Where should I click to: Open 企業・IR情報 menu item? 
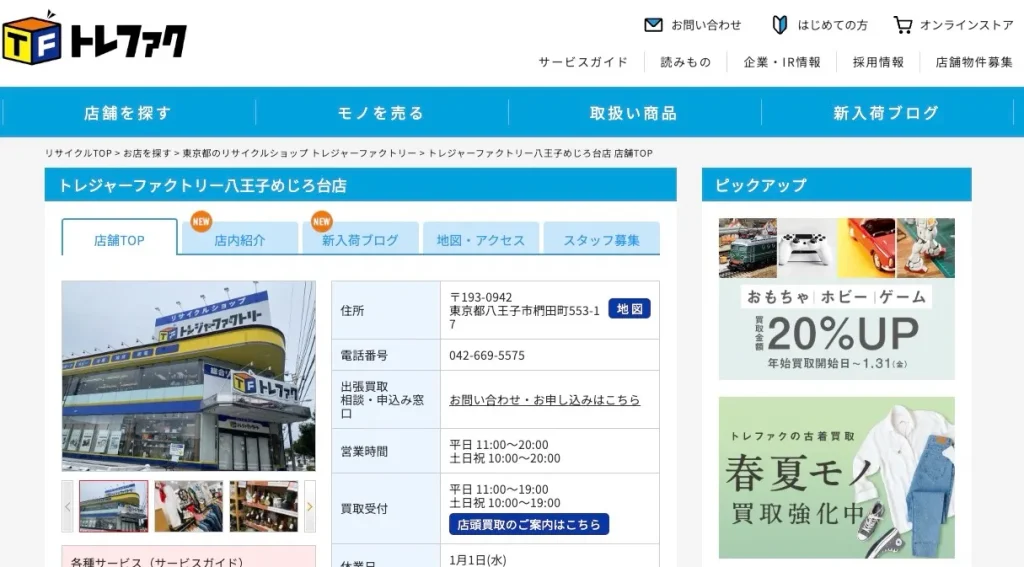(782, 62)
